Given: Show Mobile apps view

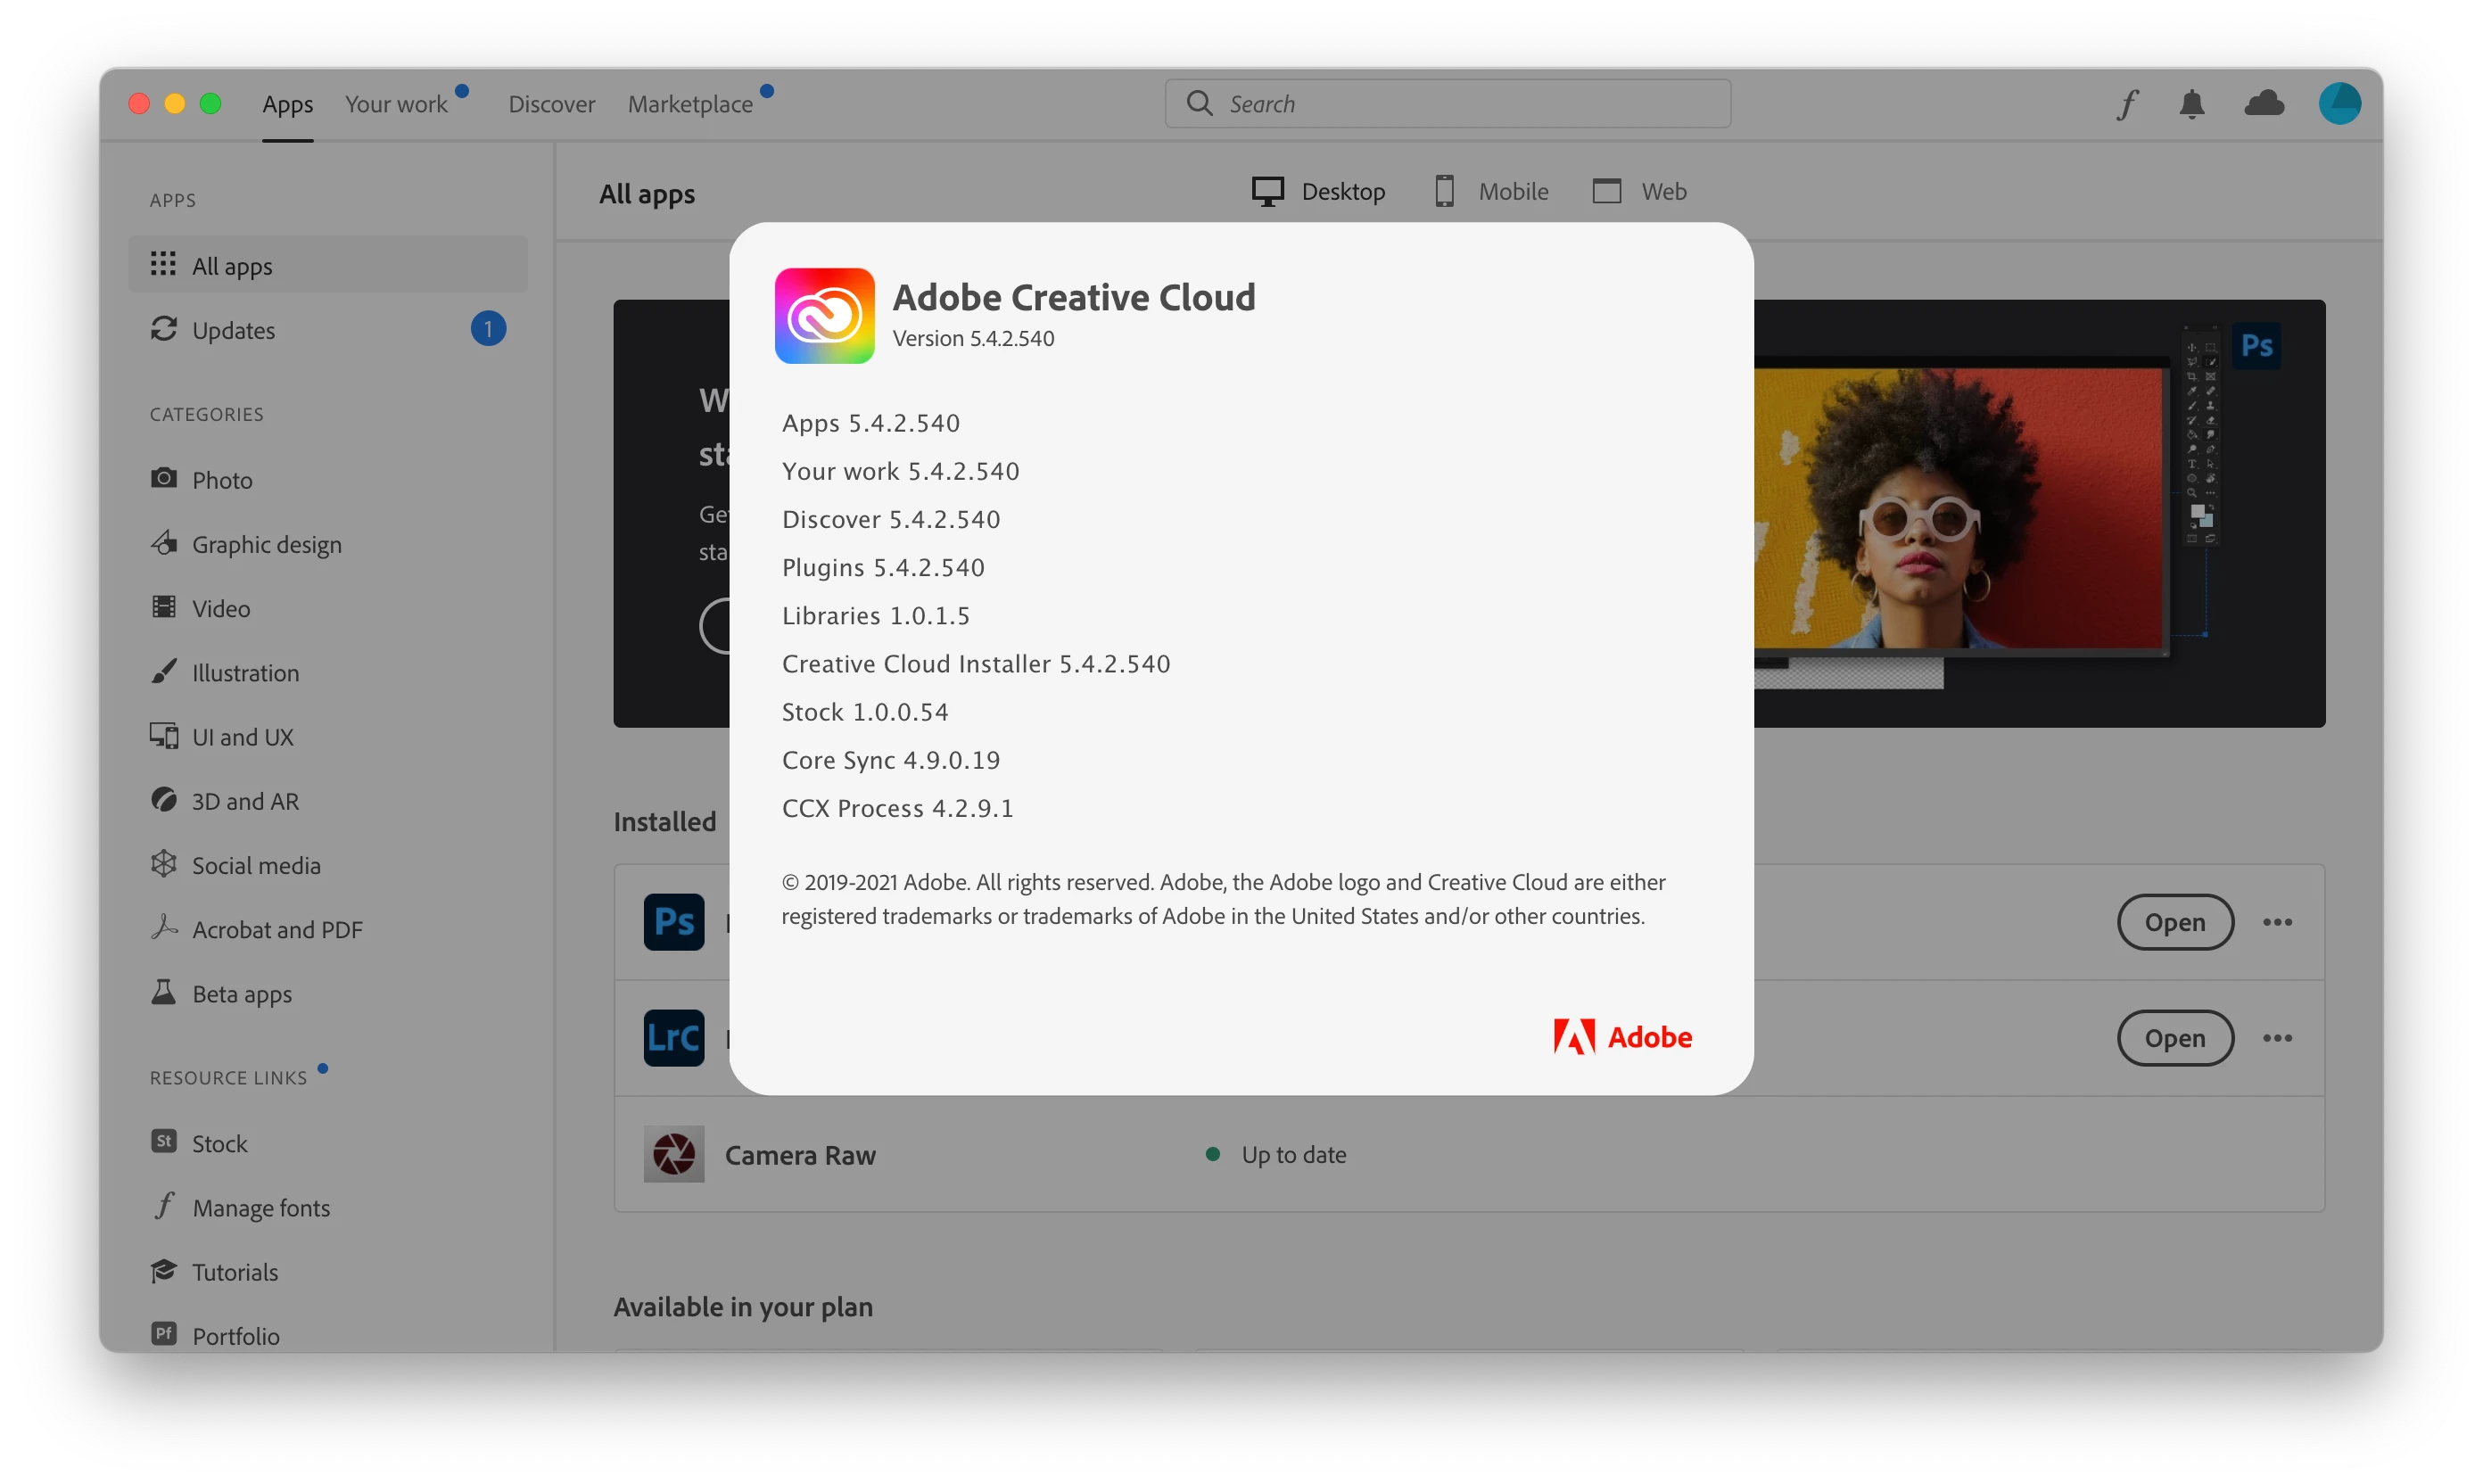Looking at the screenshot, I should coord(1491,191).
